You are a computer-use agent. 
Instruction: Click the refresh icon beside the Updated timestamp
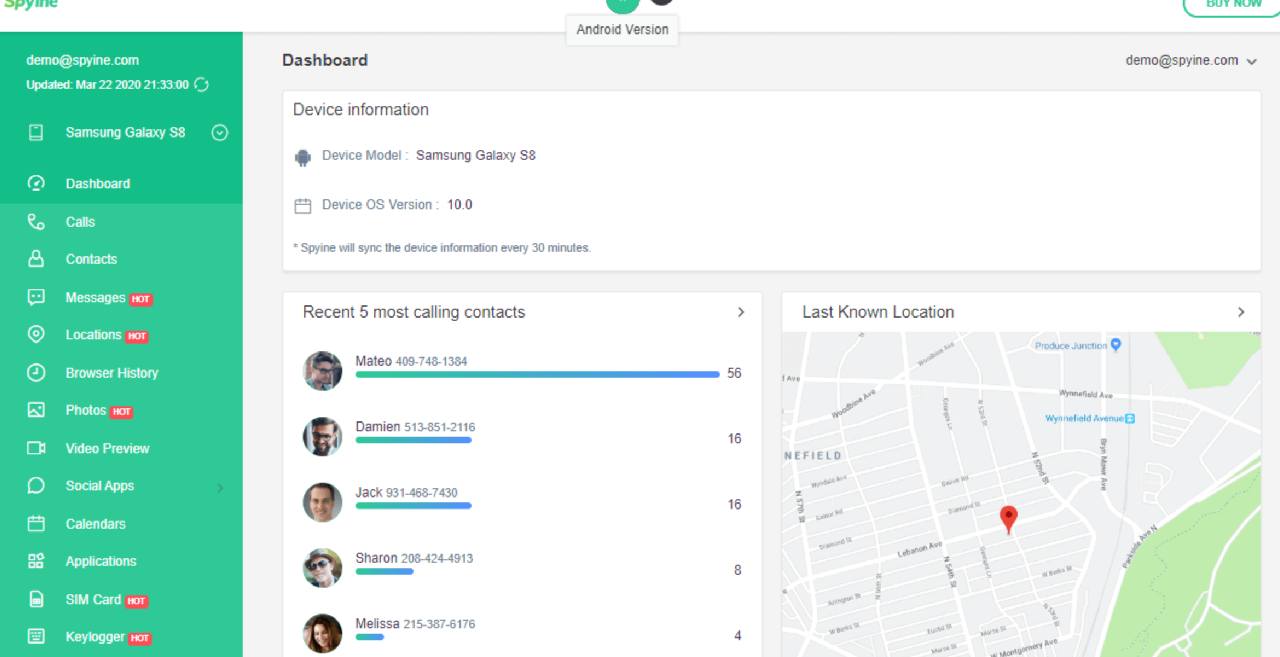[202, 85]
